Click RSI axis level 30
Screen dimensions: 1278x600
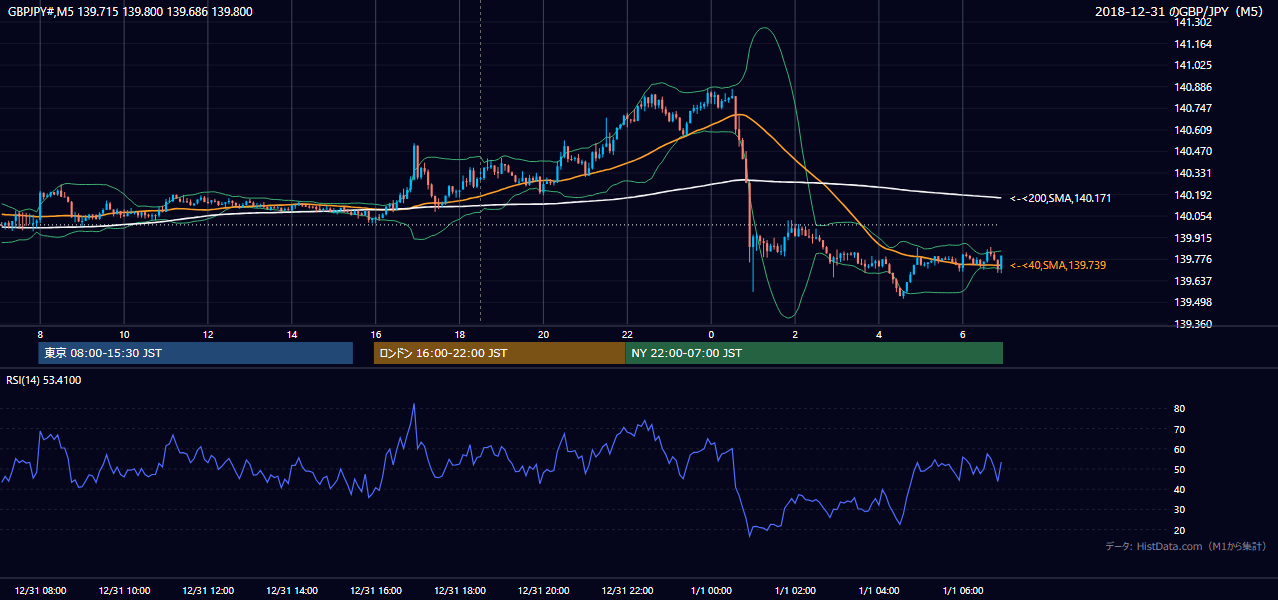tap(1180, 510)
